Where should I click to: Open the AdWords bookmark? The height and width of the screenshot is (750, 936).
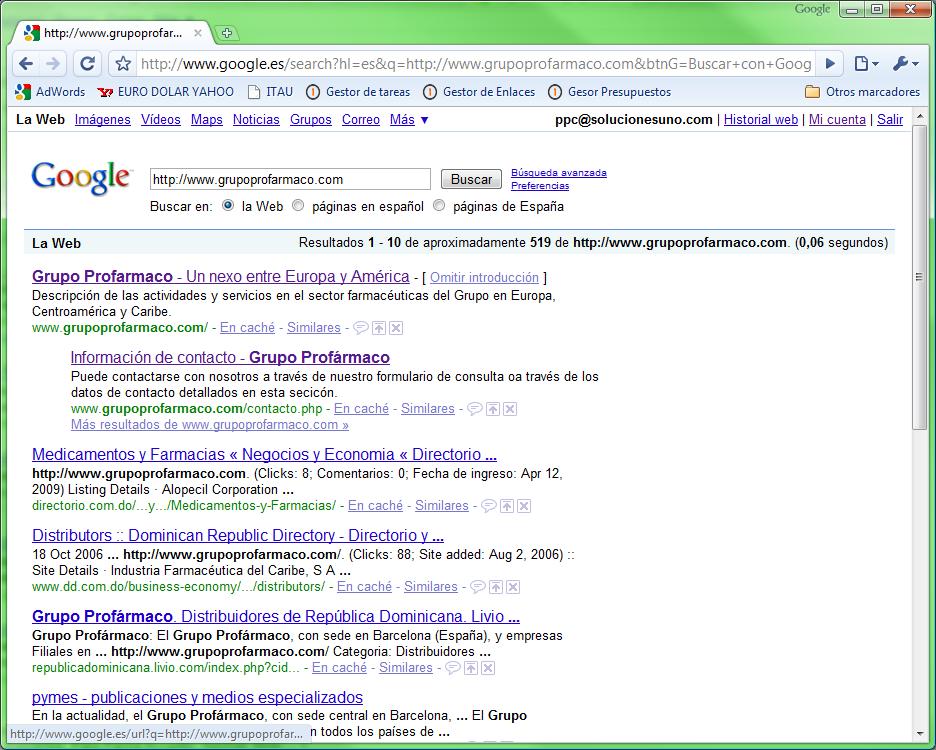pos(50,92)
